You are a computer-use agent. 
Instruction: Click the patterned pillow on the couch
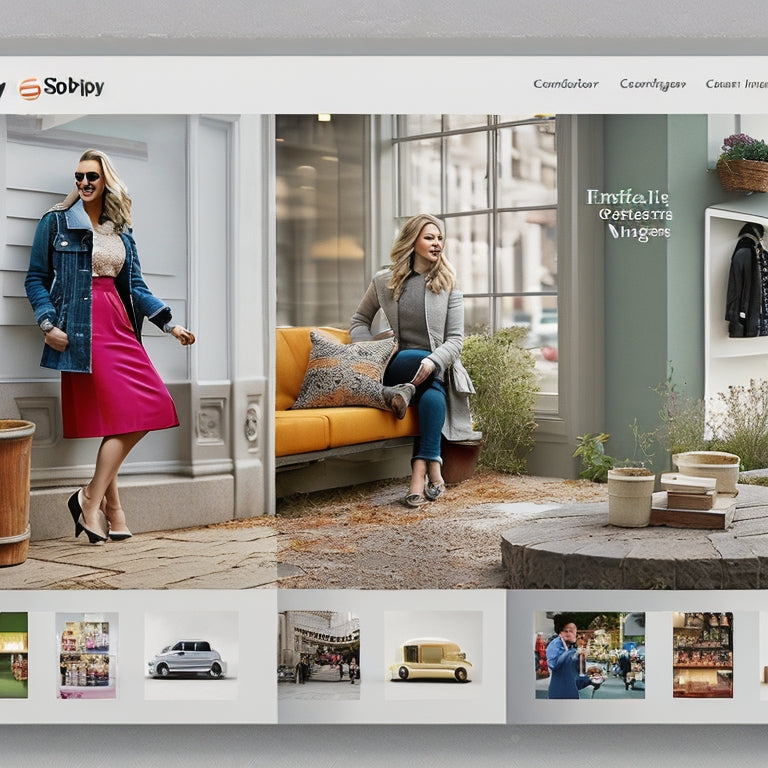[344, 372]
